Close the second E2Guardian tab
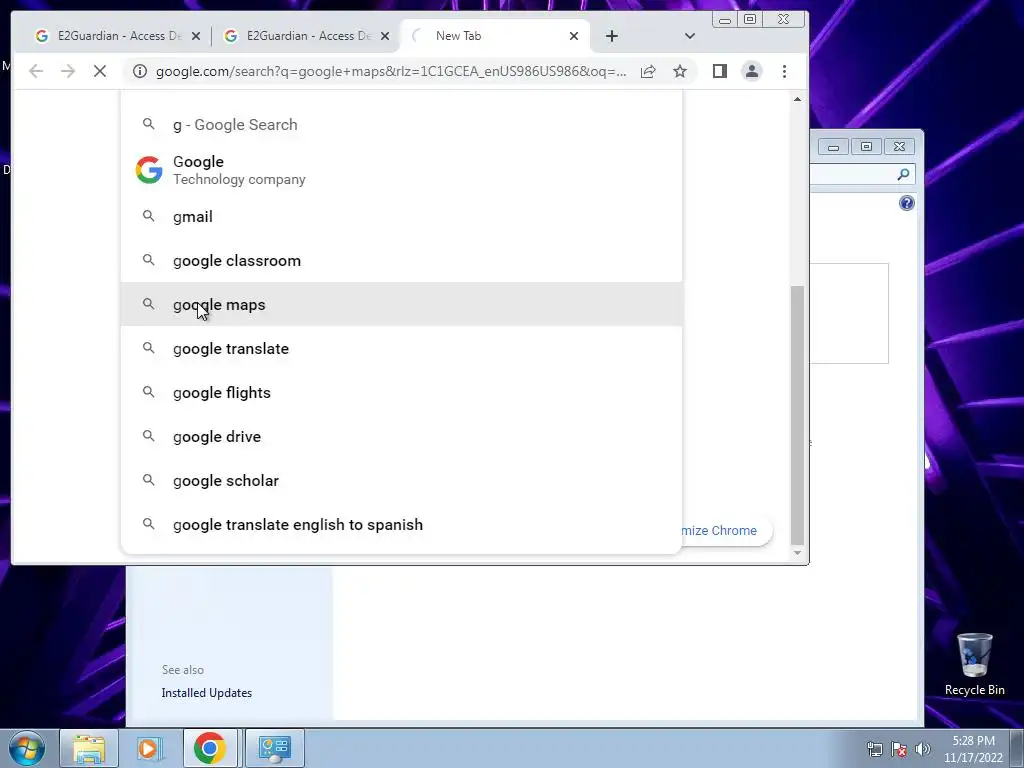The image size is (1024, 768). (385, 36)
